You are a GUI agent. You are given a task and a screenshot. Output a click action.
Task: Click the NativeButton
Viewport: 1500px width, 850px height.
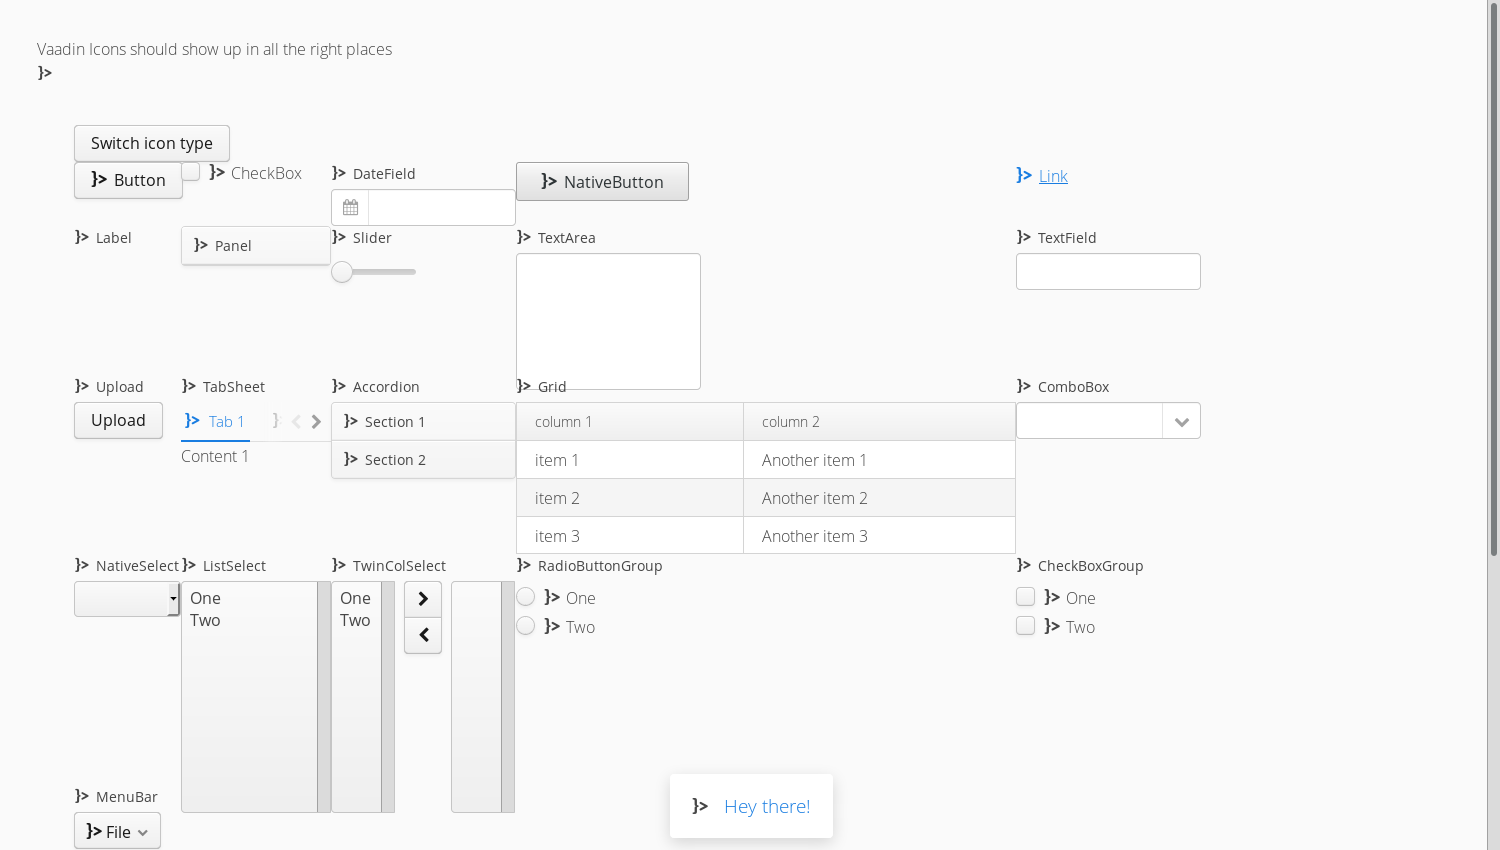[x=602, y=181]
